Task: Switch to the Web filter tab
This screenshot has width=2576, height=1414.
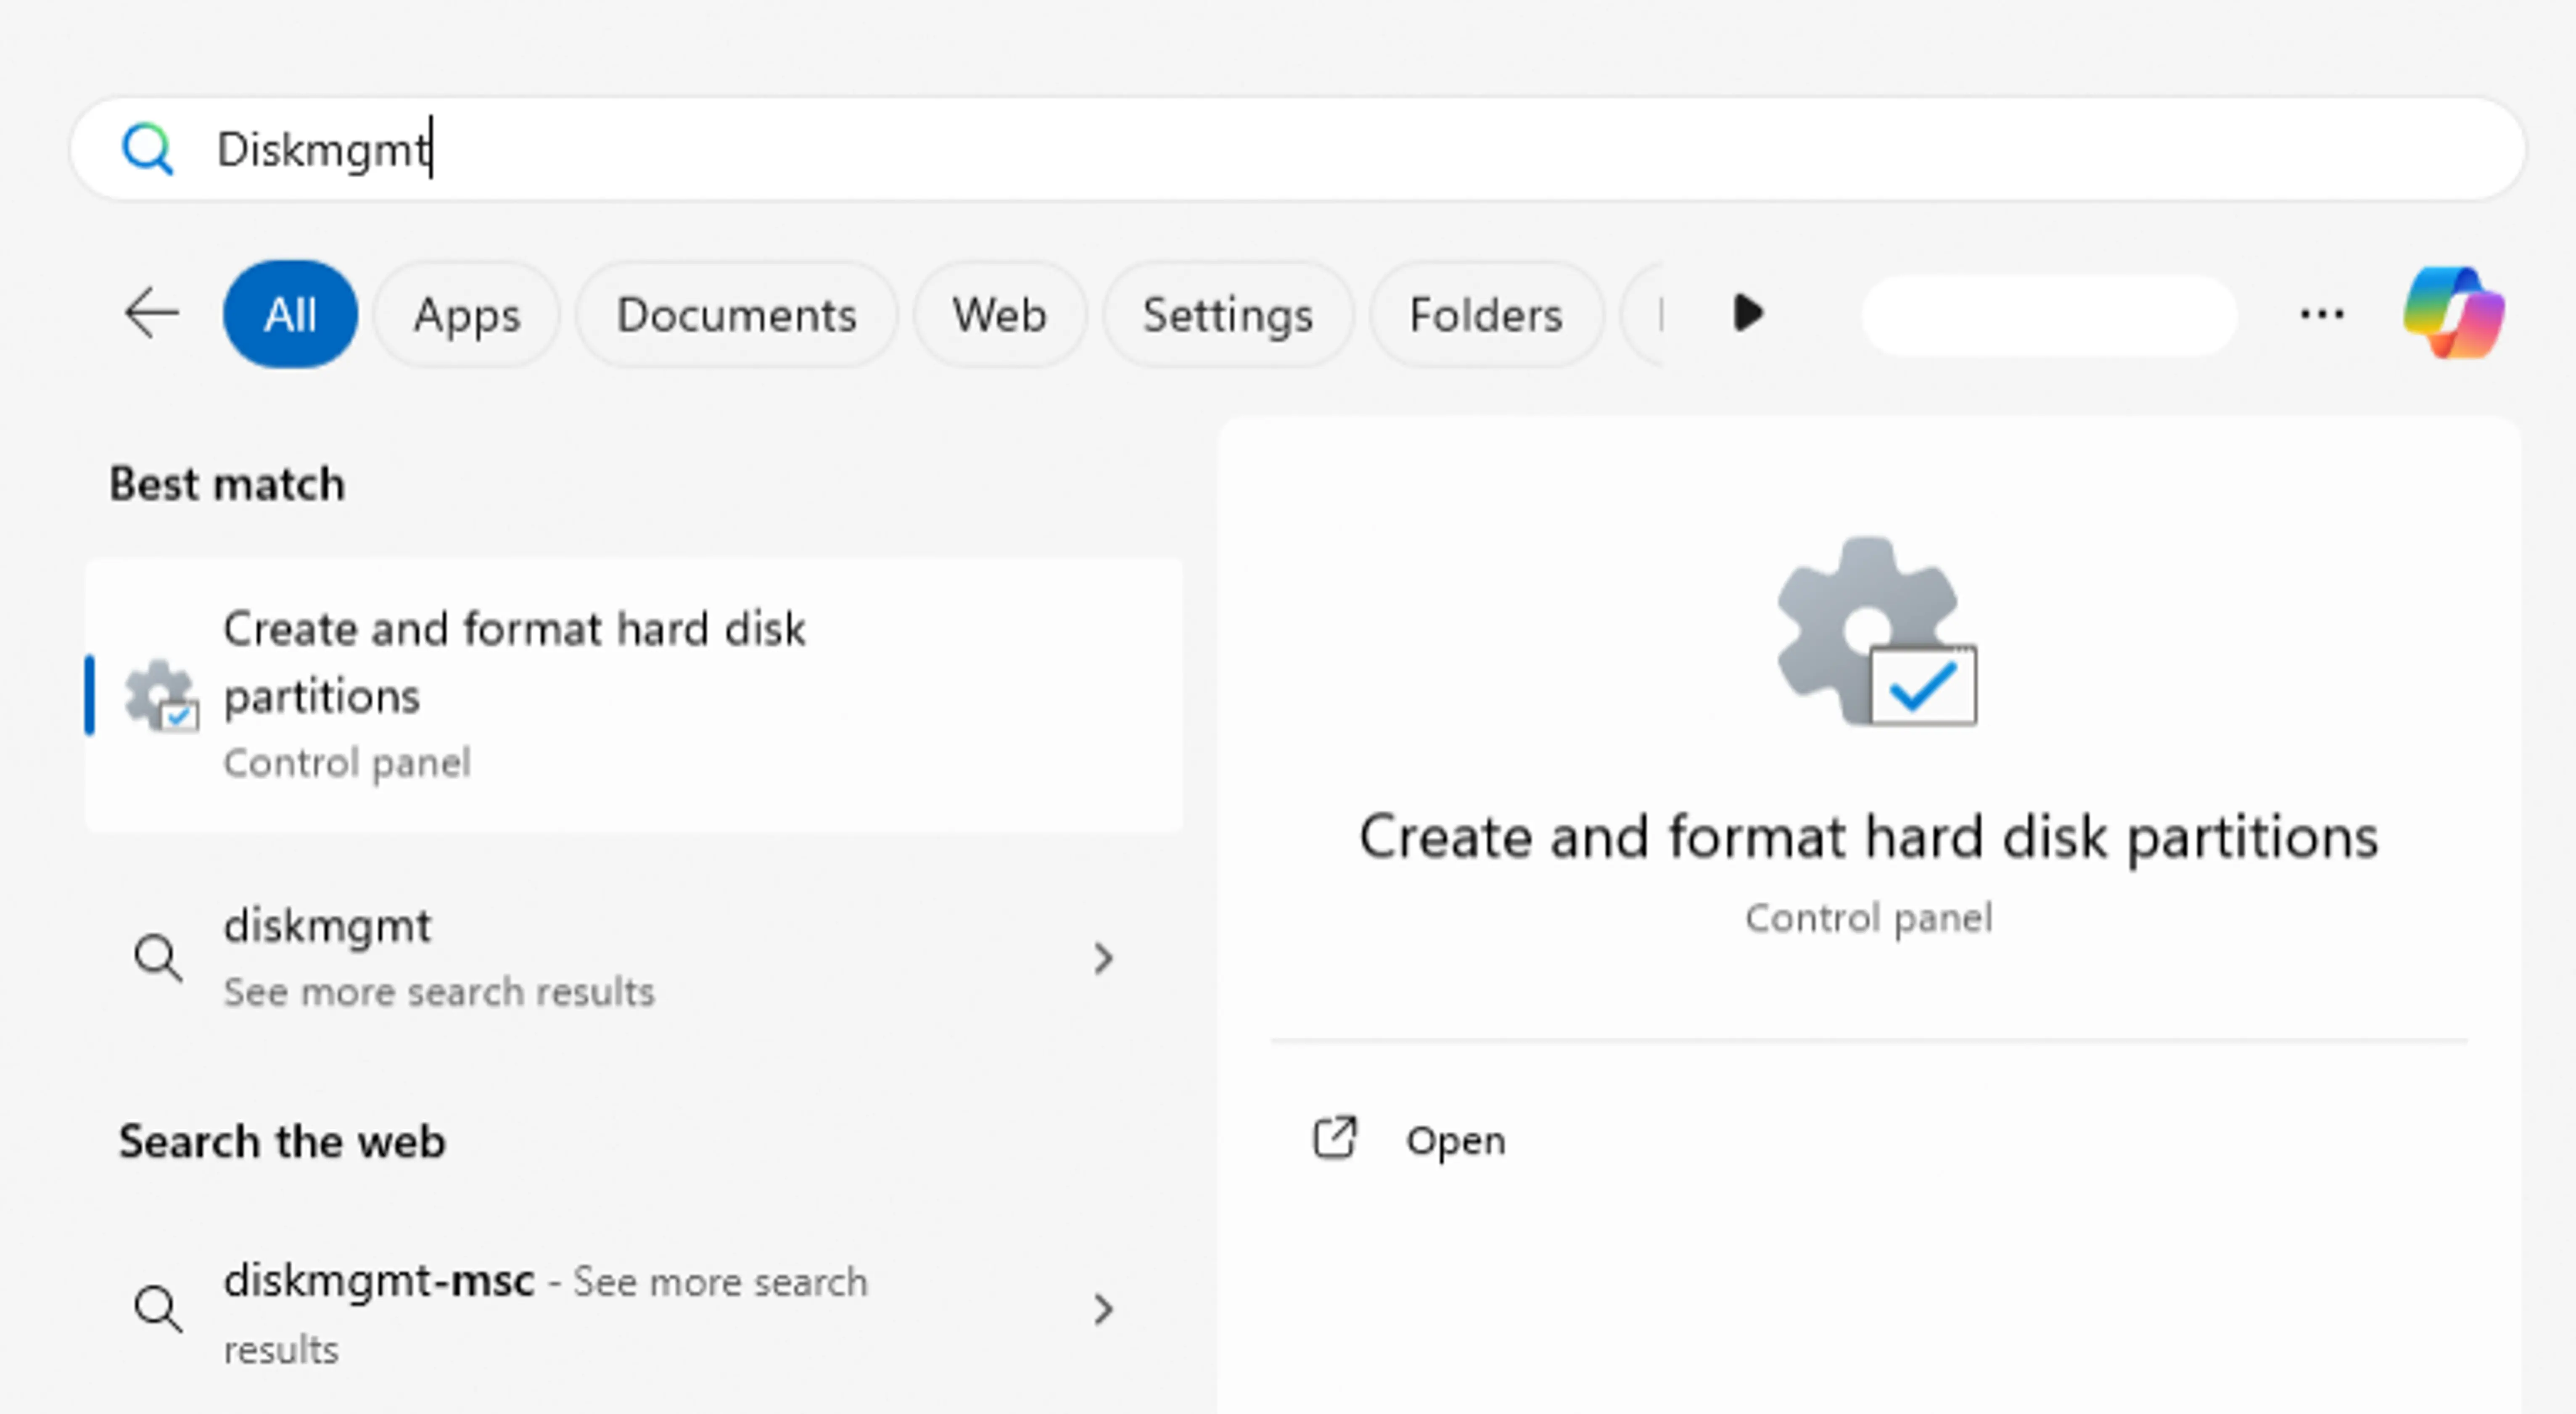Action: pyautogui.click(x=999, y=314)
